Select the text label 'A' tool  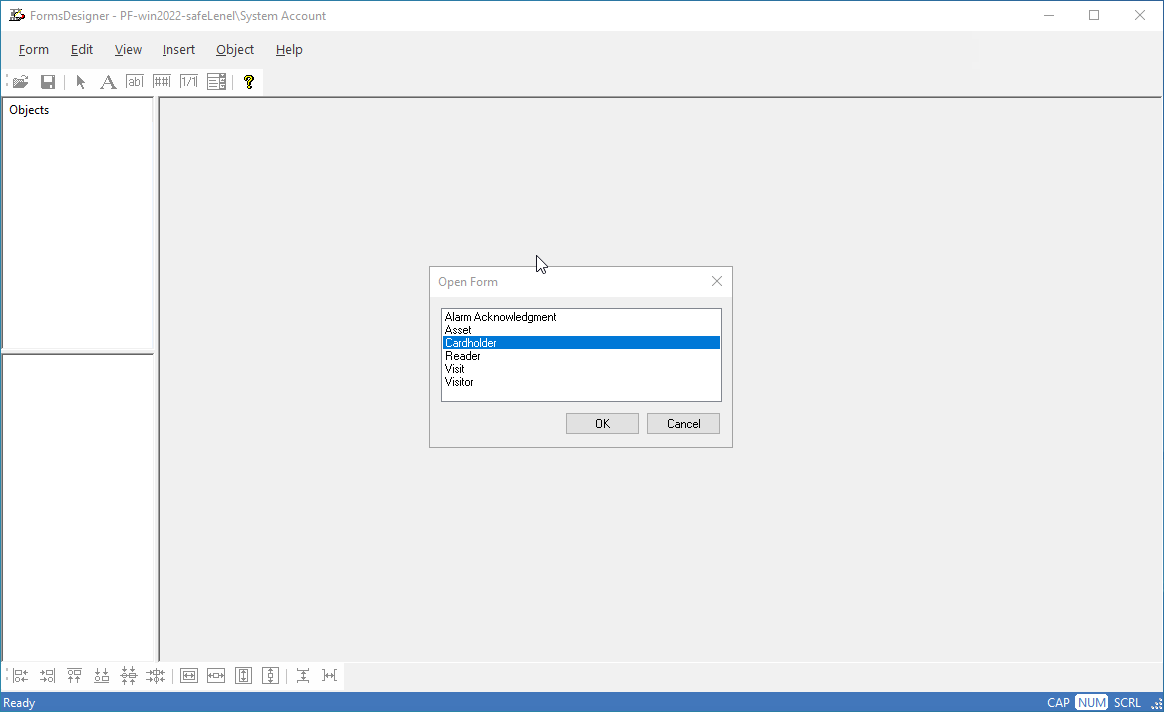108,82
